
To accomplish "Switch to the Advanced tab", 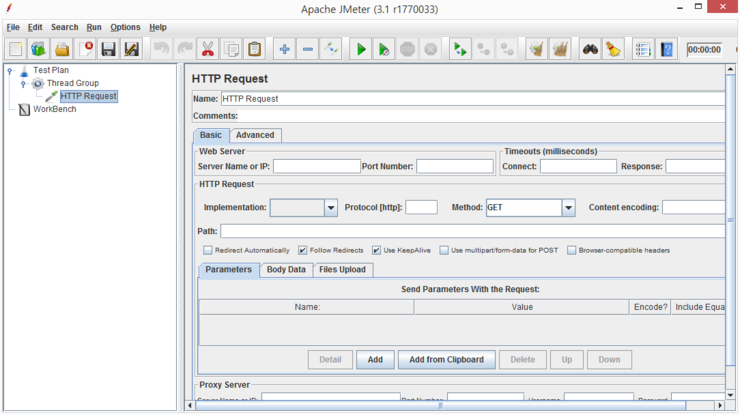I will pos(255,135).
